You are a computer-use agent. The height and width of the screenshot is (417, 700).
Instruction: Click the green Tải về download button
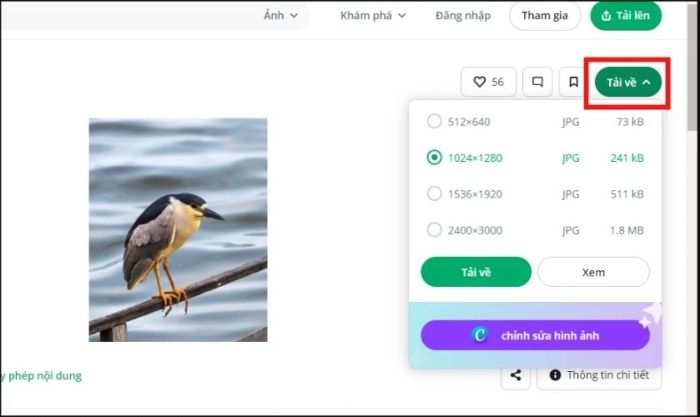[x=476, y=272]
